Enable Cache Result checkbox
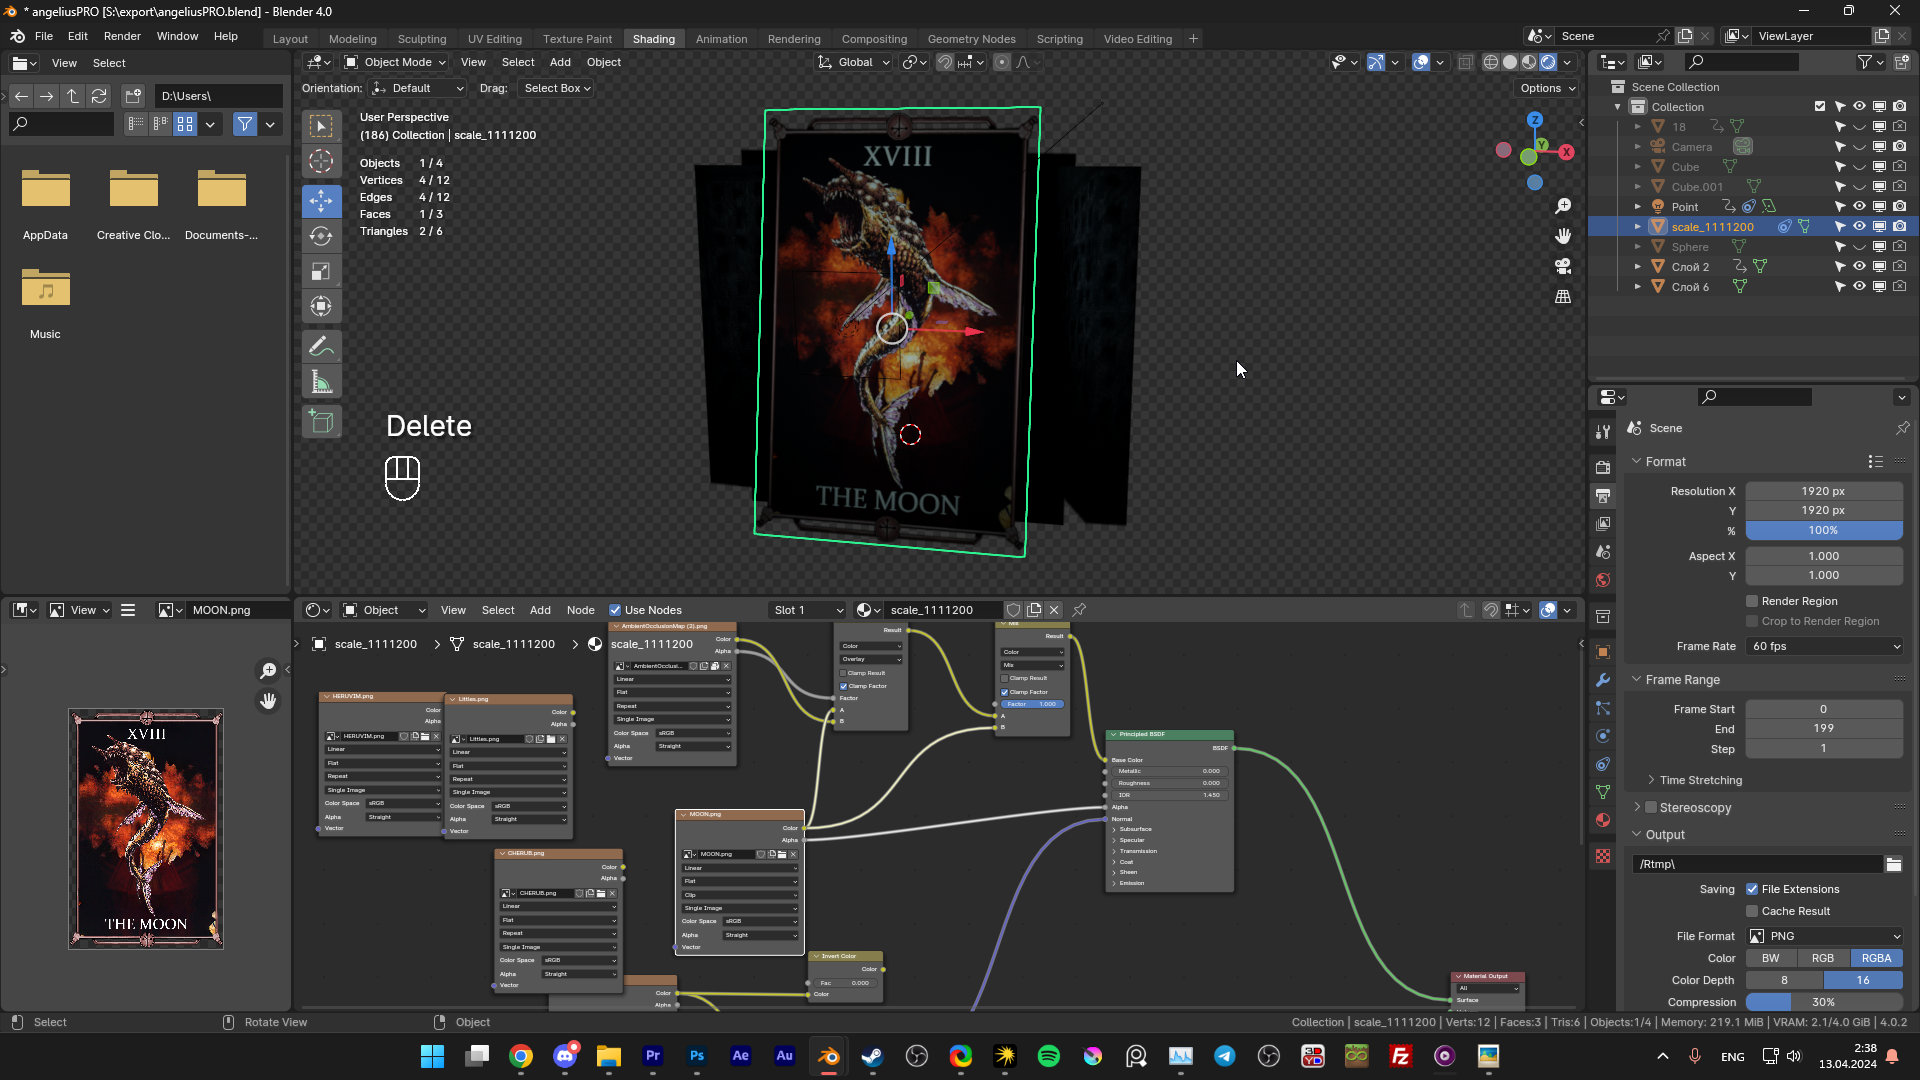The height and width of the screenshot is (1080, 1920). click(1752, 911)
